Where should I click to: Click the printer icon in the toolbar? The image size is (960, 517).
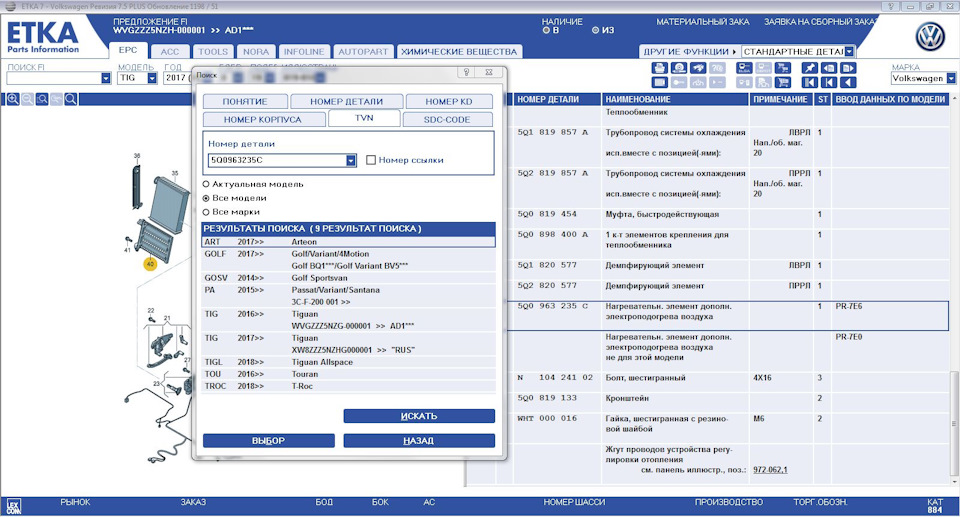tap(659, 68)
